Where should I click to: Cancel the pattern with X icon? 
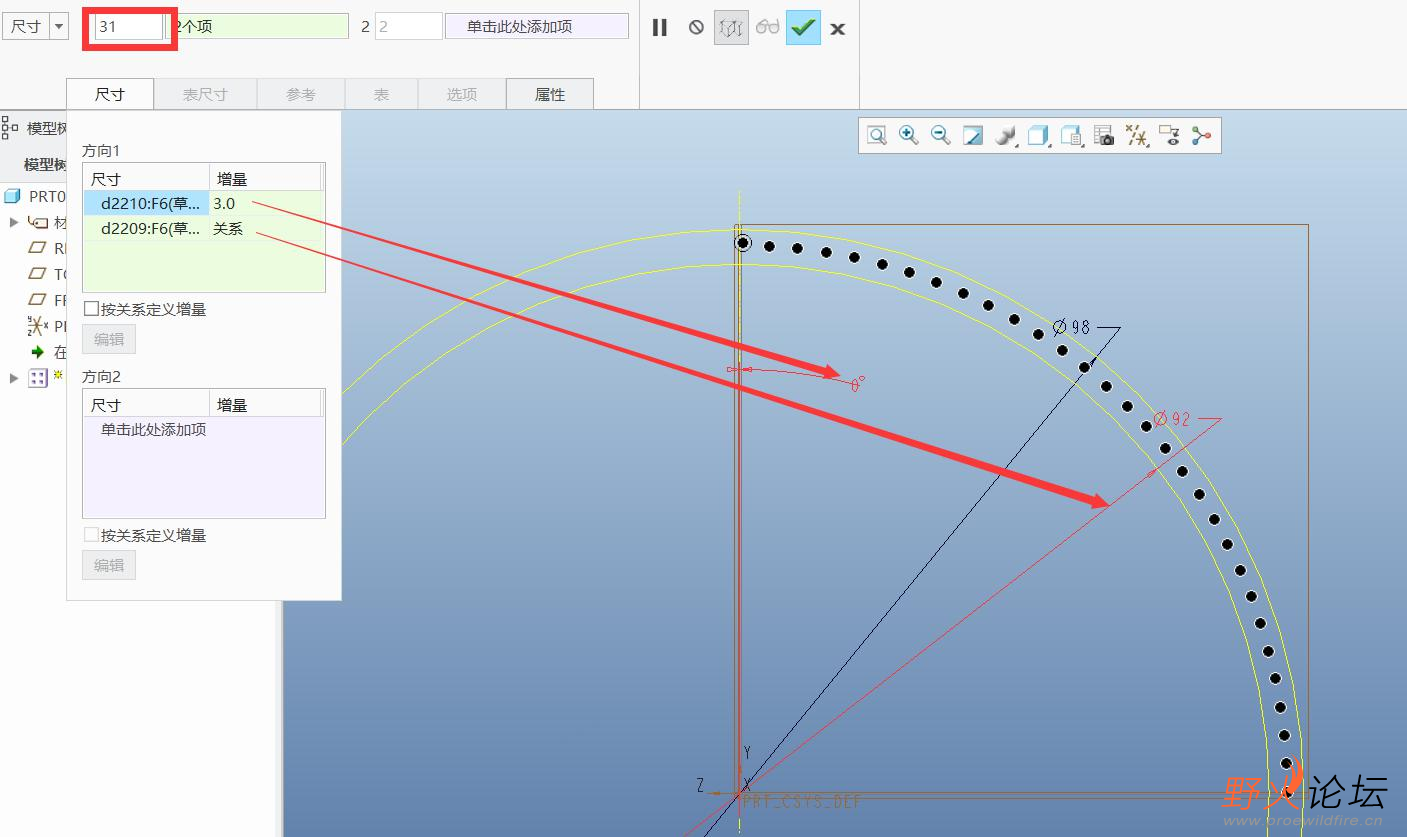838,29
